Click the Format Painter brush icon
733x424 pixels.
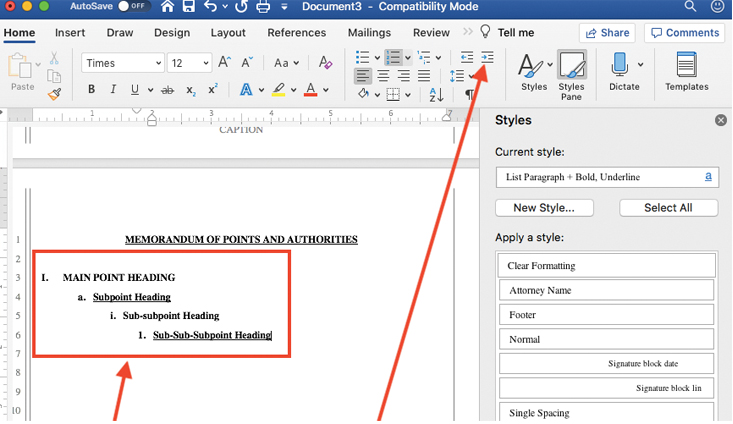click(x=54, y=95)
